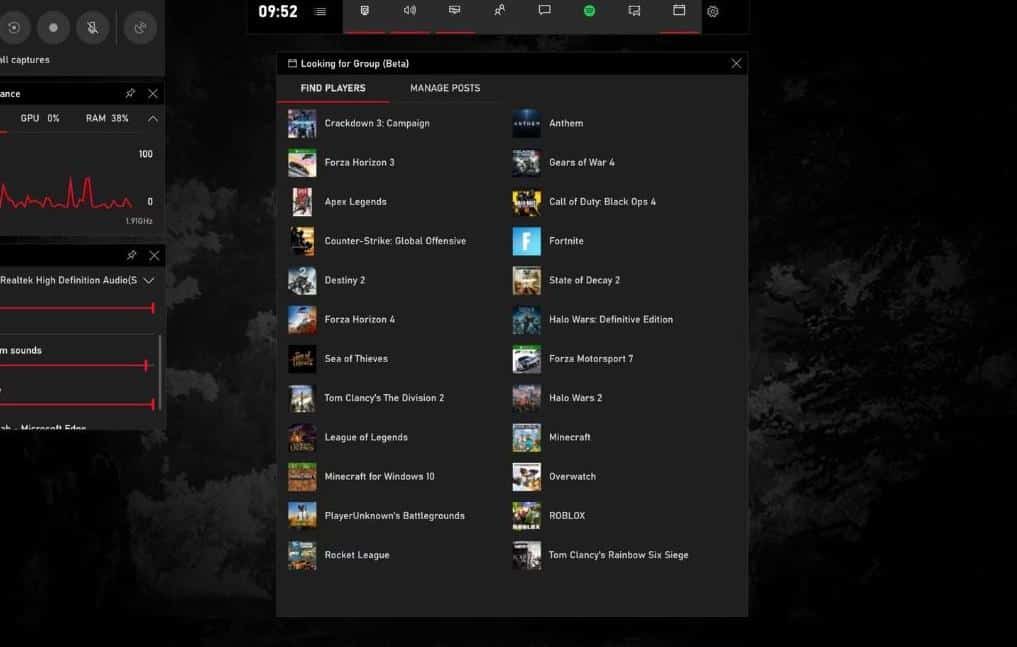
Task: Select the PlayerUnknown's Battlegrounds icon
Action: pos(302,516)
